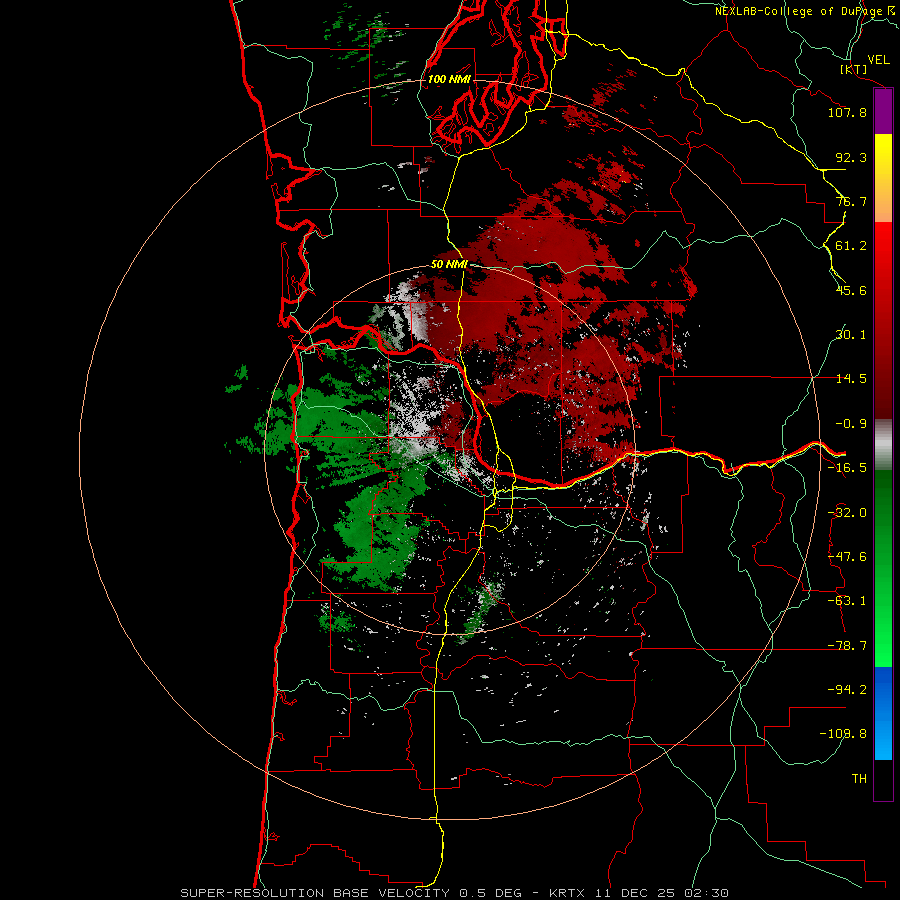Select the 14.5 scale value
The image size is (900, 900).
pyautogui.click(x=851, y=379)
